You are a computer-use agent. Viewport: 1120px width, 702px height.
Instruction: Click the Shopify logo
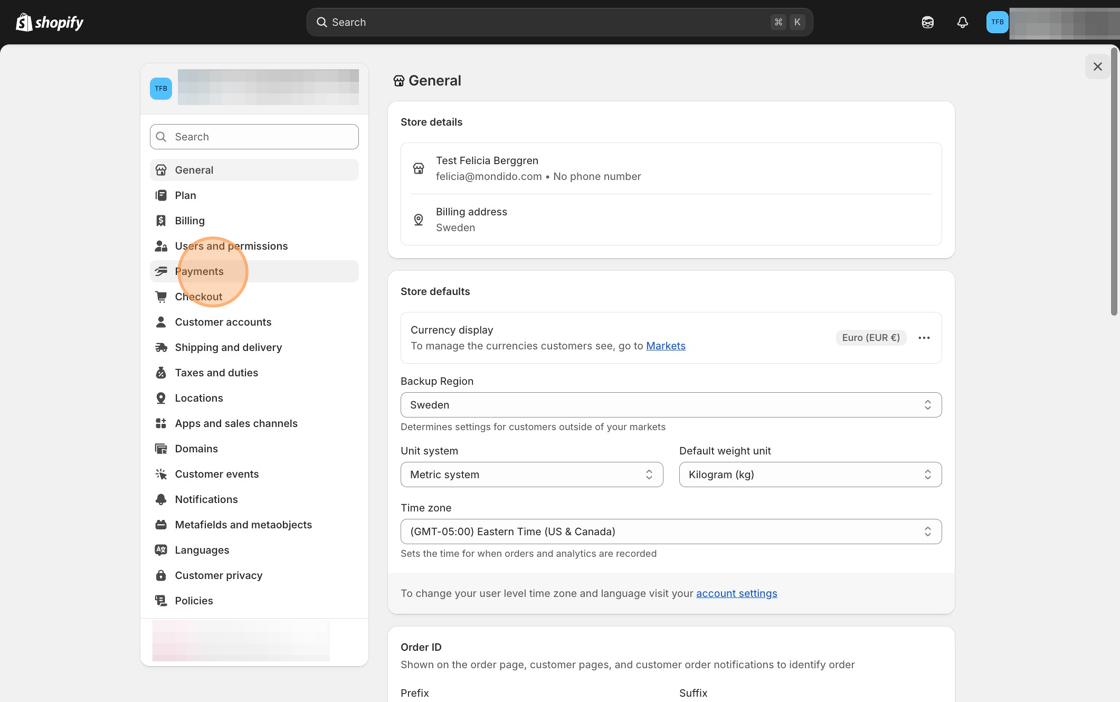(49, 22)
